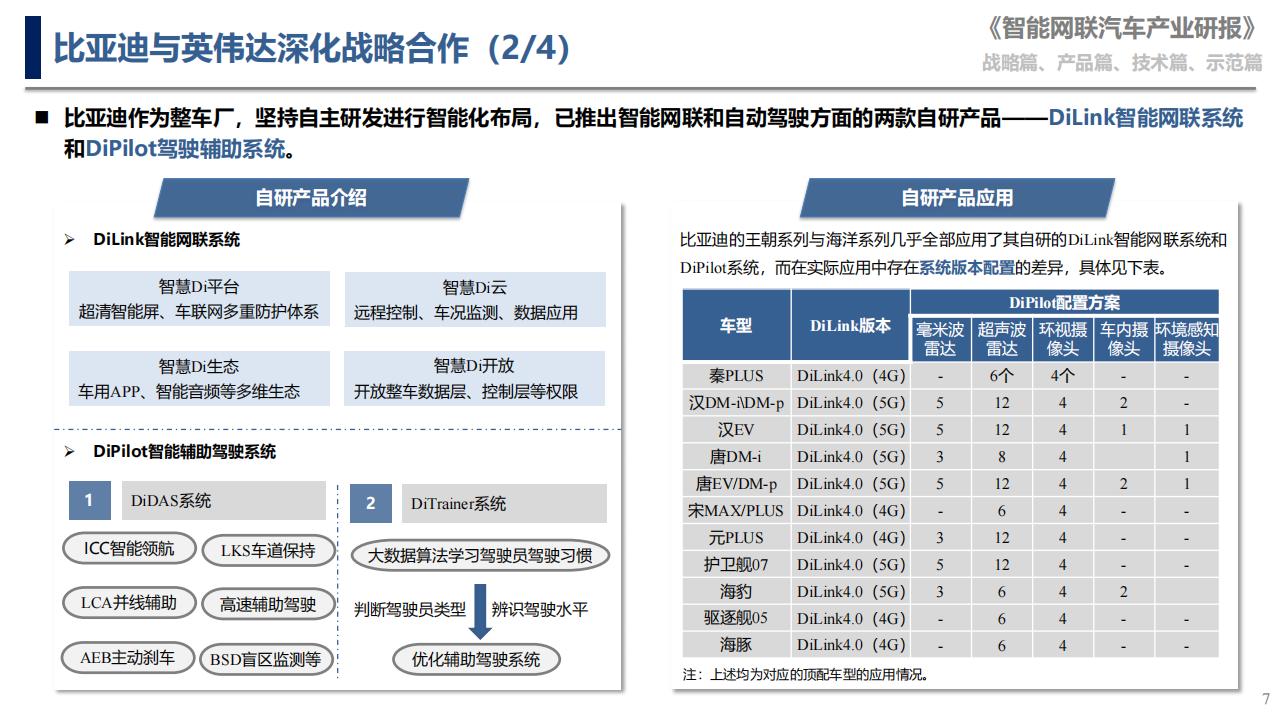Select the 护卫舰07 table cell
This screenshot has width=1280, height=720.
click(736, 565)
